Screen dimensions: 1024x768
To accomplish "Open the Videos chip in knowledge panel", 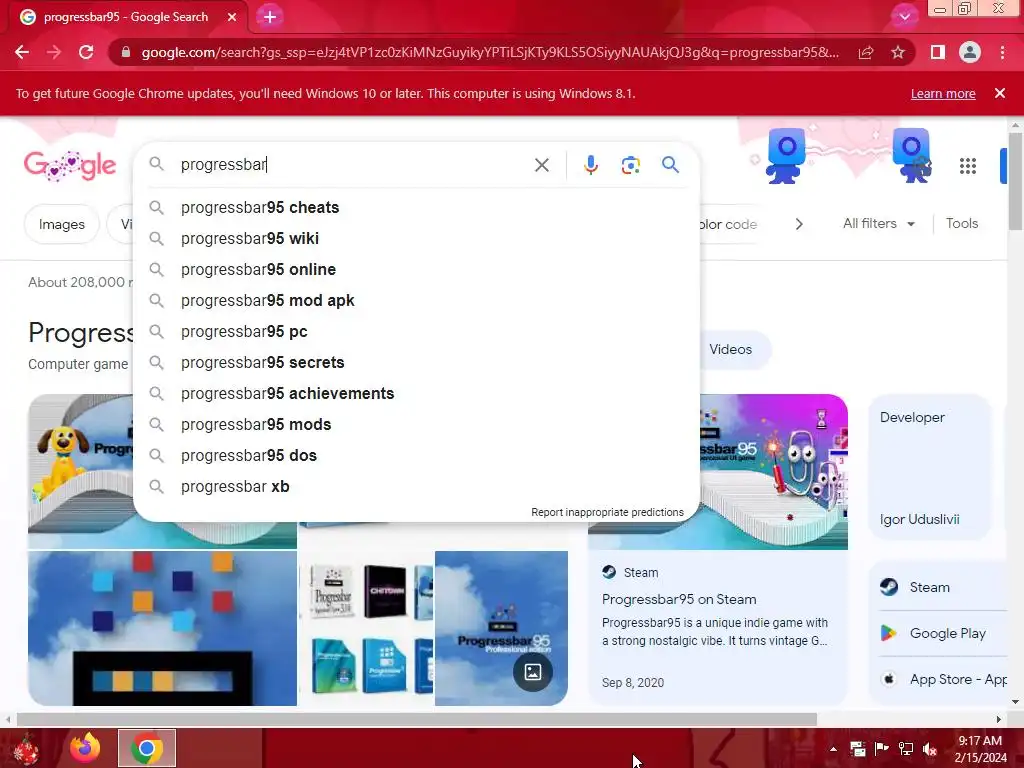I will [x=730, y=349].
